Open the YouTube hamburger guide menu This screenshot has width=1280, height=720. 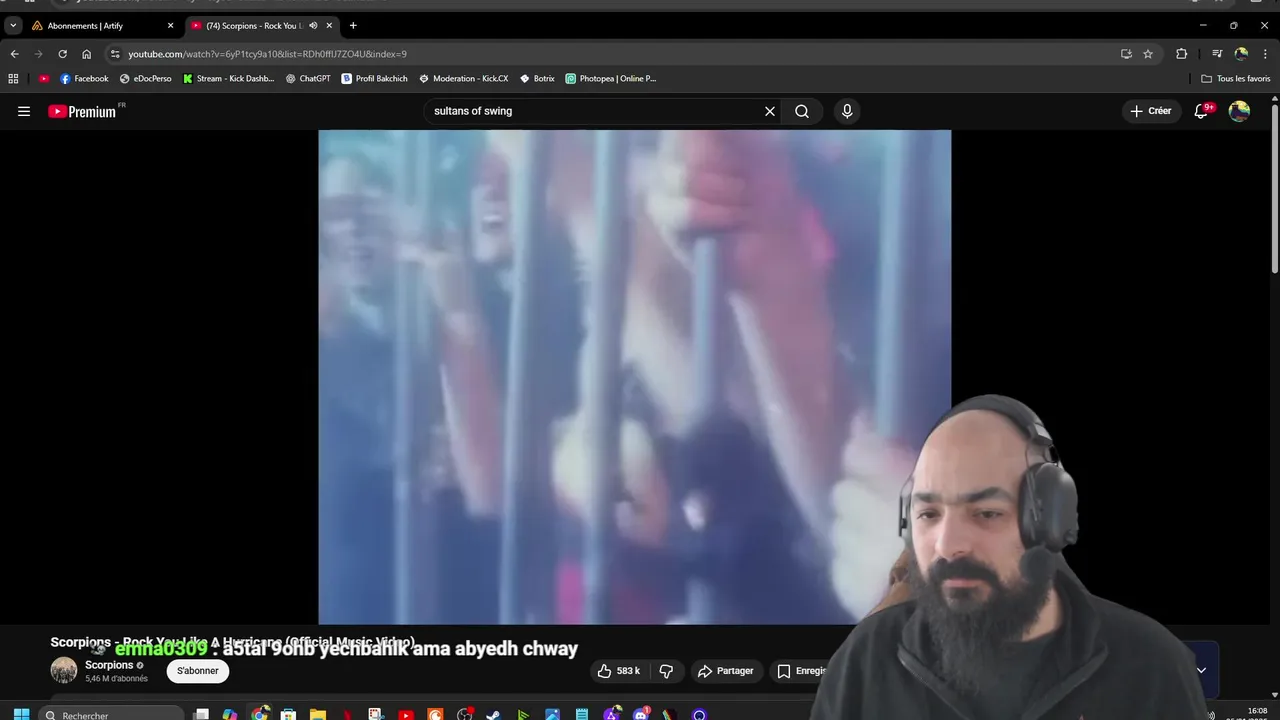(x=24, y=111)
